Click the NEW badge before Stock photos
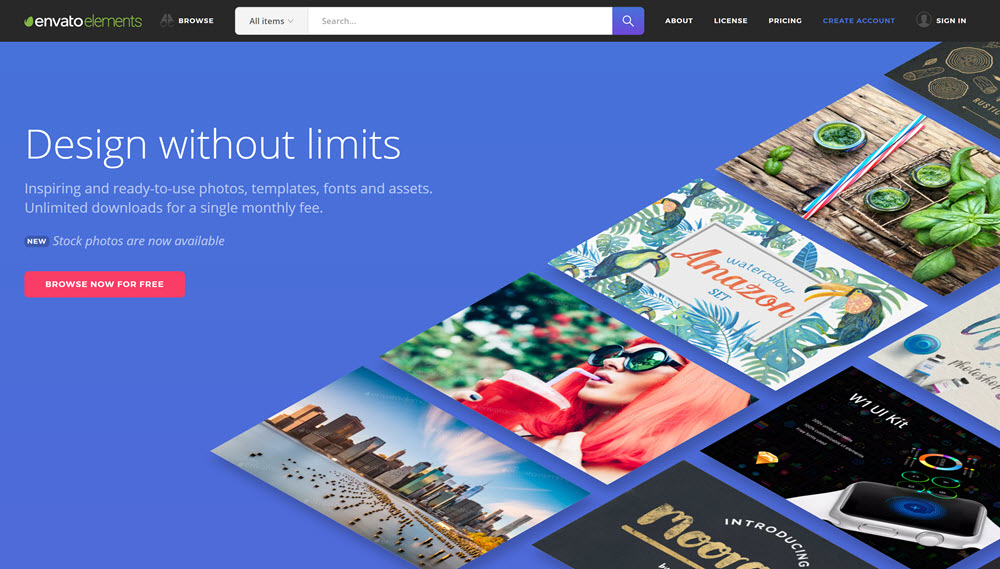This screenshot has width=1000, height=569. coord(37,241)
